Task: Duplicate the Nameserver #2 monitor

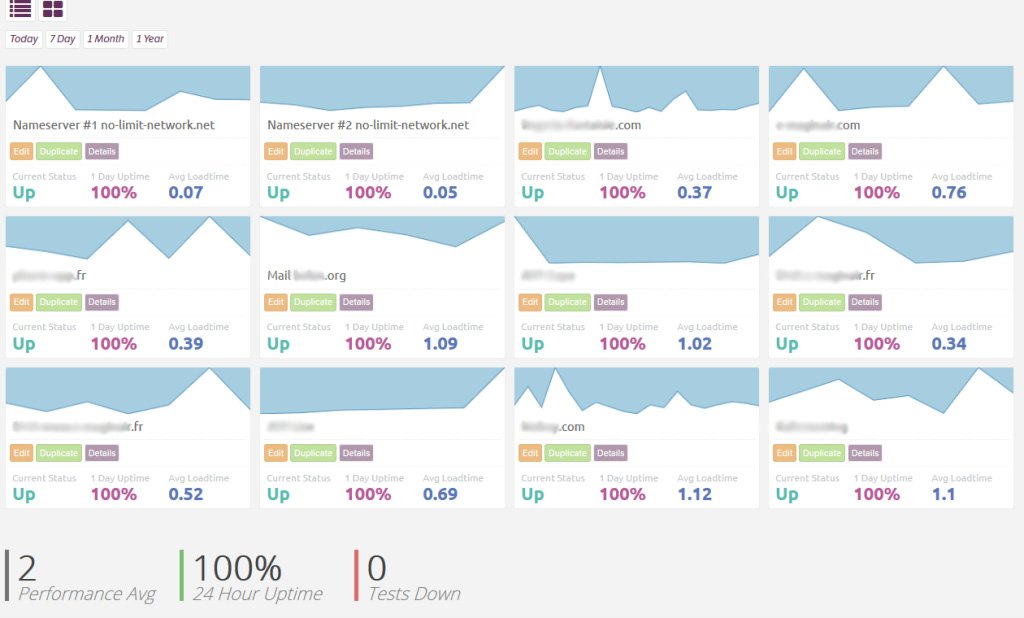Action: coord(313,152)
